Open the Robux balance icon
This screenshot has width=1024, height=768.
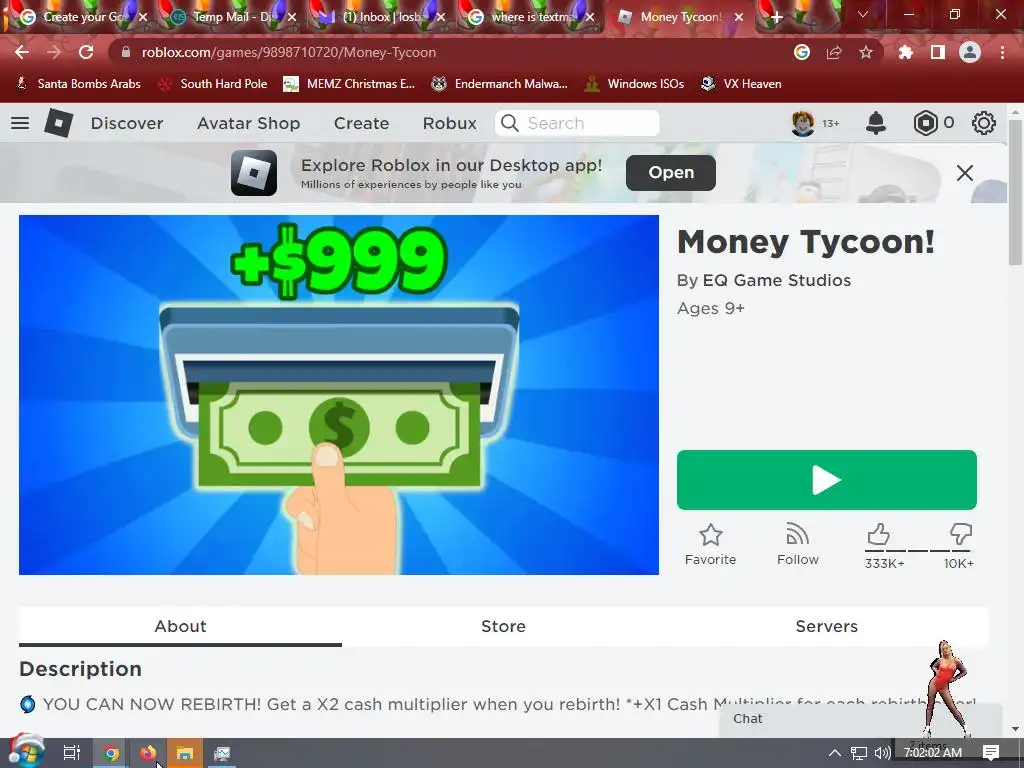pos(925,123)
